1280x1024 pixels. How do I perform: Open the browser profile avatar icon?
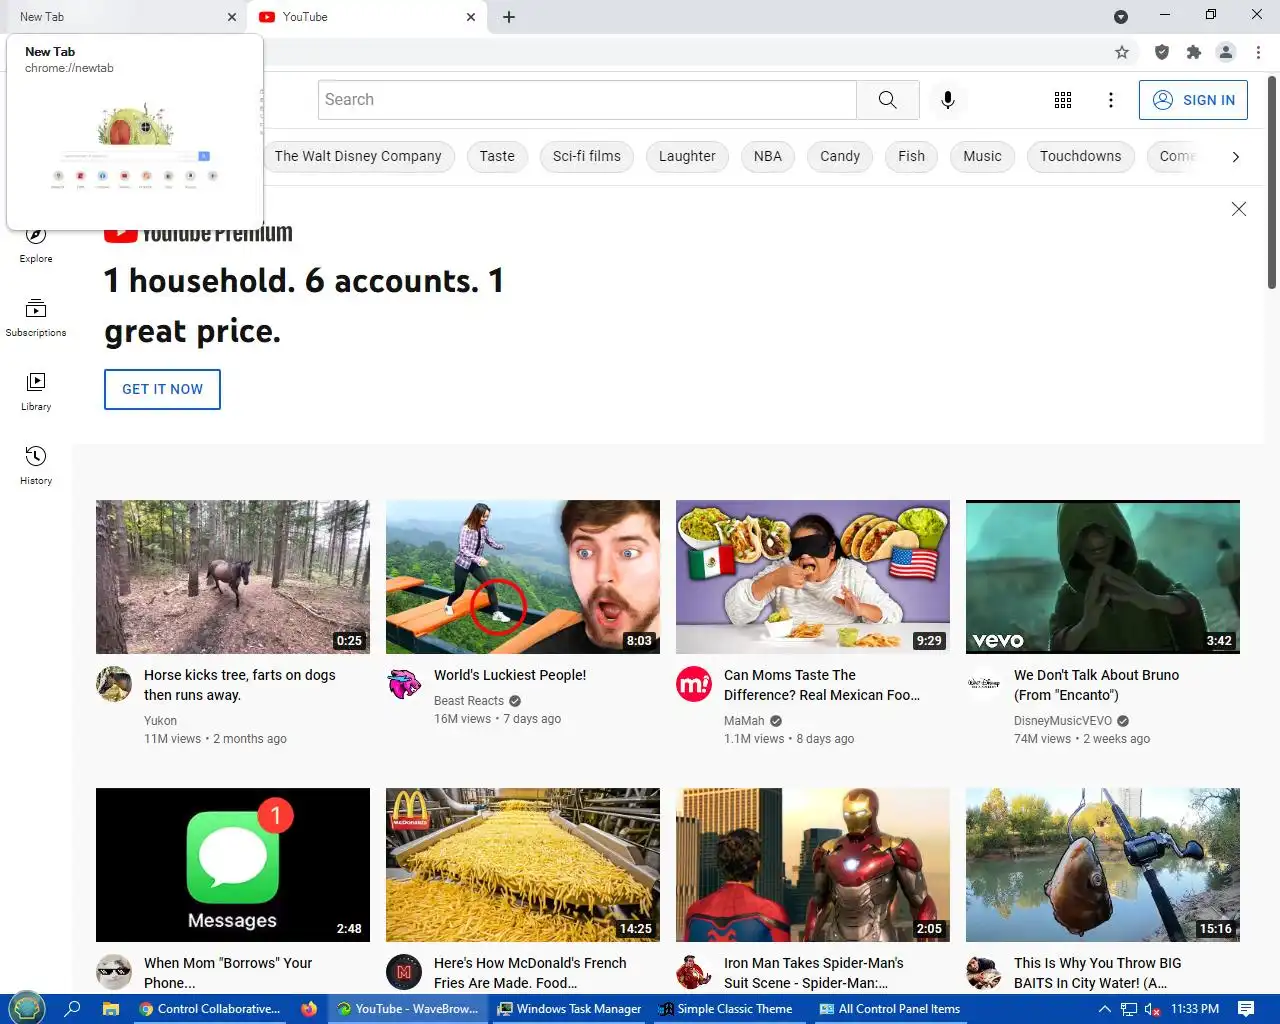tap(1226, 52)
